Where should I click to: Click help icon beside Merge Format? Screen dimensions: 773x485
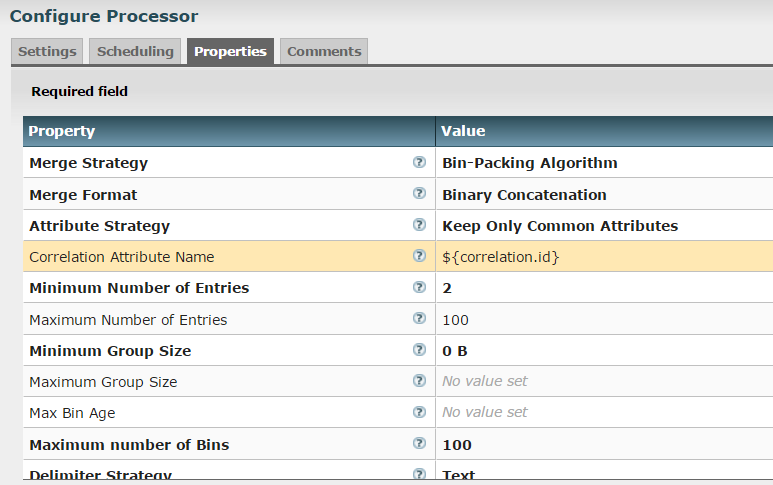click(419, 194)
